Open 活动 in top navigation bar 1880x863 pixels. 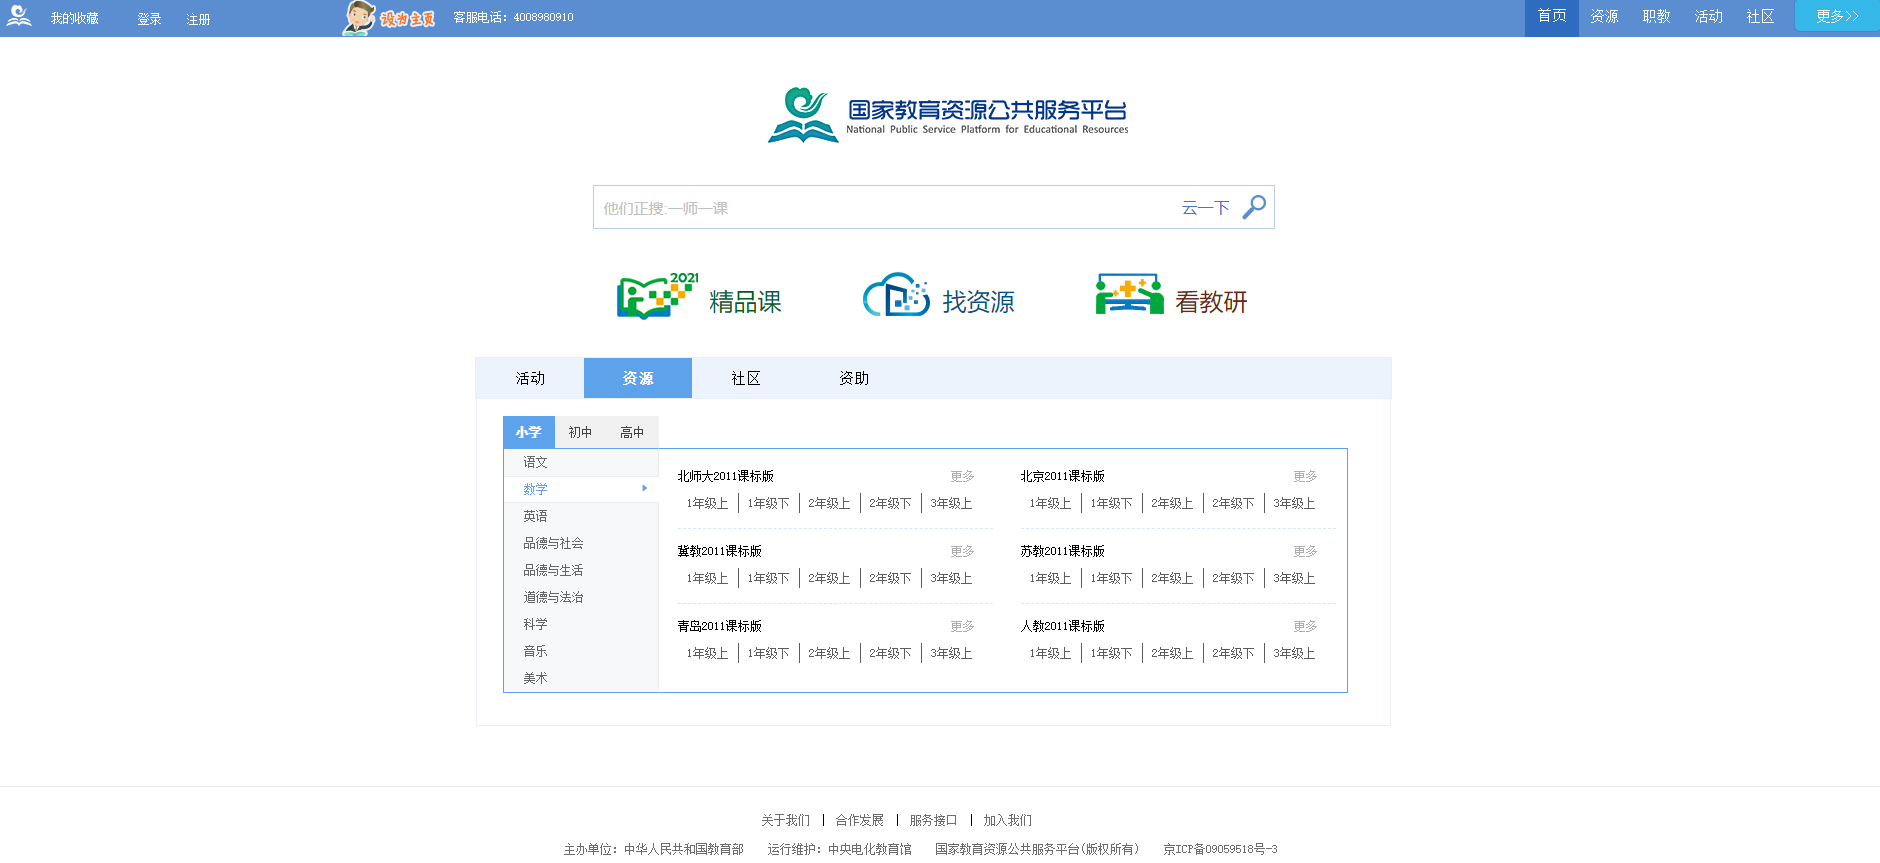tap(1708, 17)
